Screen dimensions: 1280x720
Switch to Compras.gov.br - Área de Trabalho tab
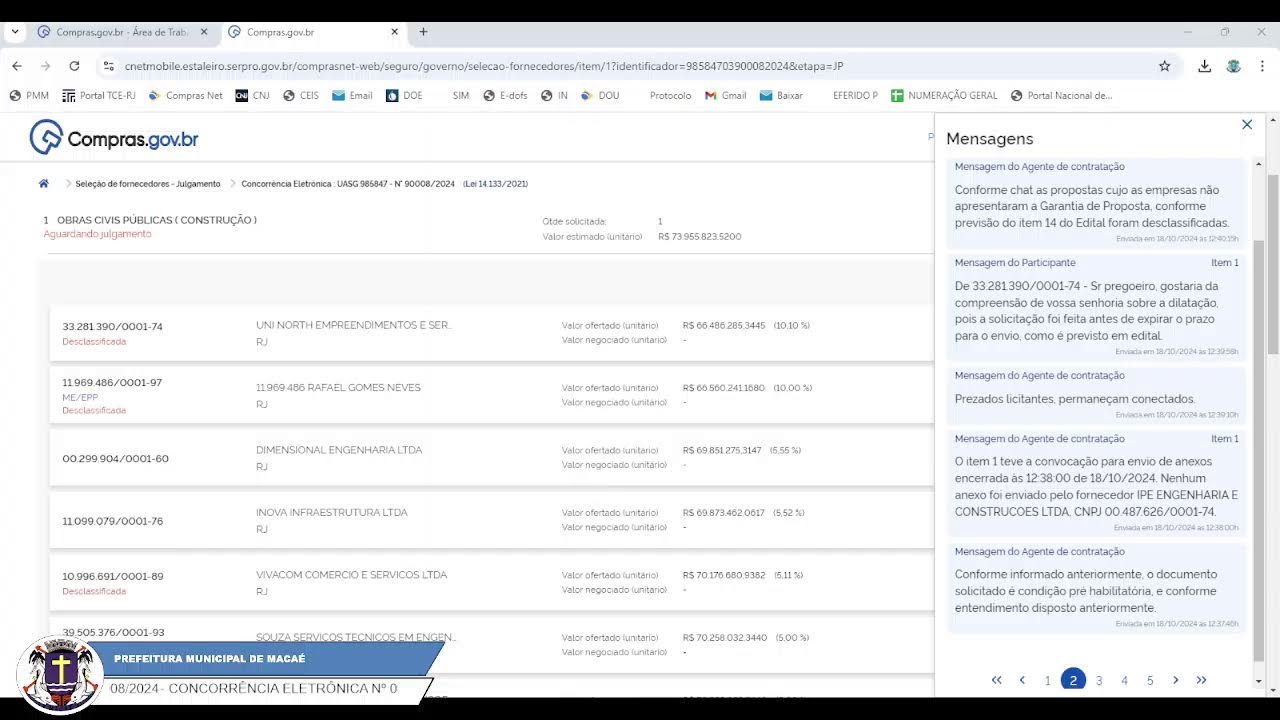[122, 32]
